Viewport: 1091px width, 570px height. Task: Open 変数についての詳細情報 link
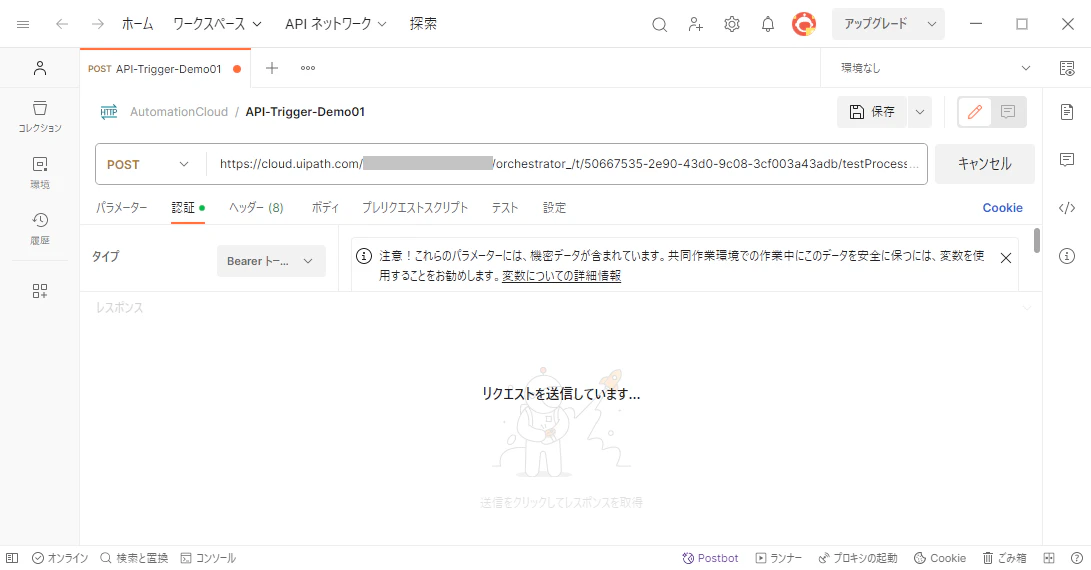[562, 276]
